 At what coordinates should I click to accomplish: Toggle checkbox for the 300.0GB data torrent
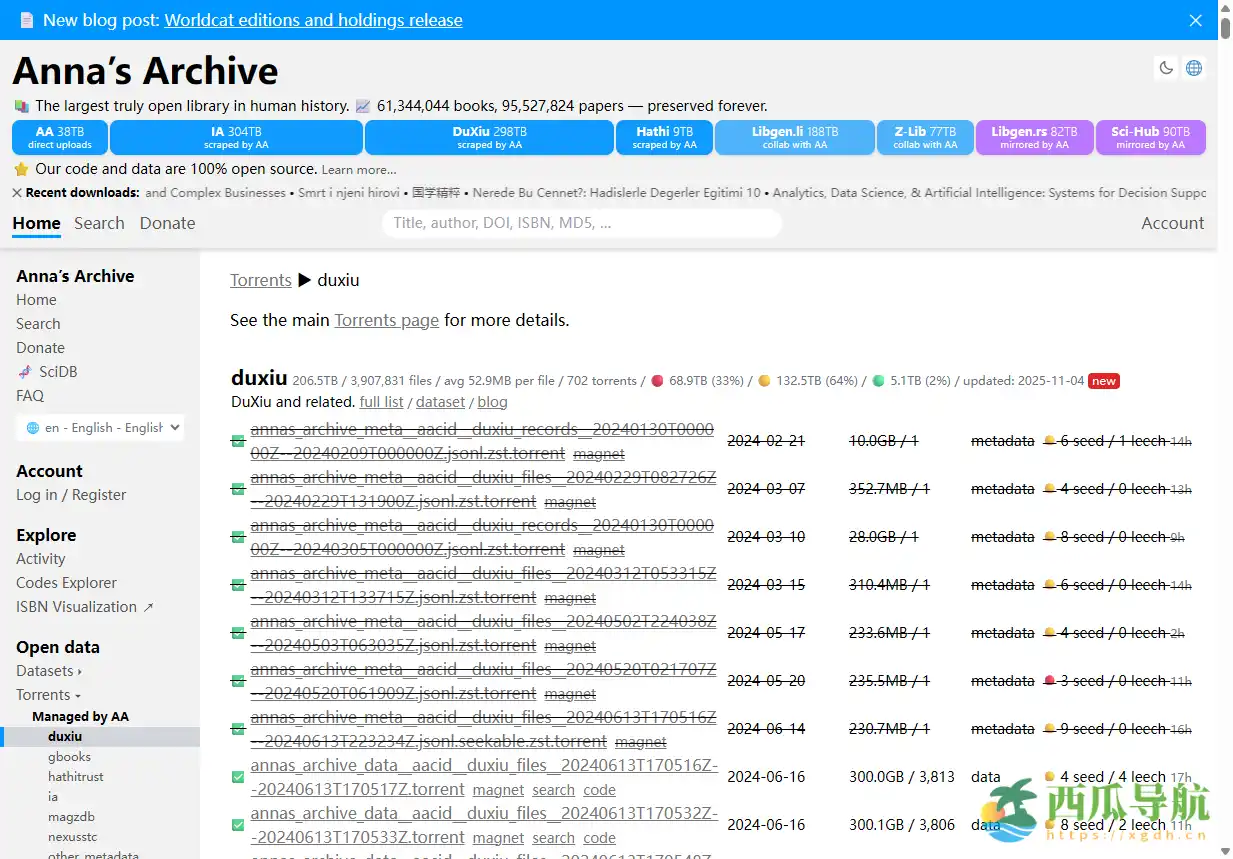point(238,777)
